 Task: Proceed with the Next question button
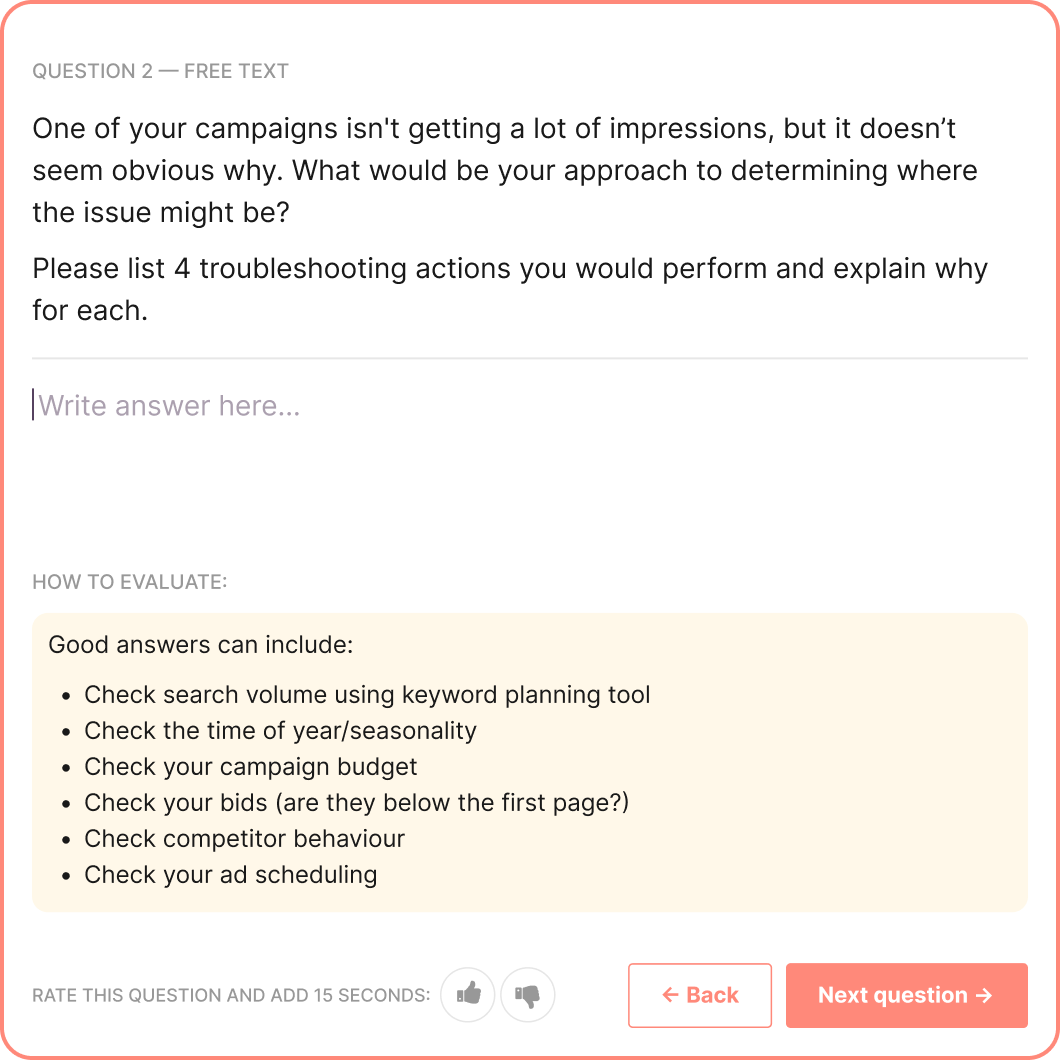click(906, 995)
